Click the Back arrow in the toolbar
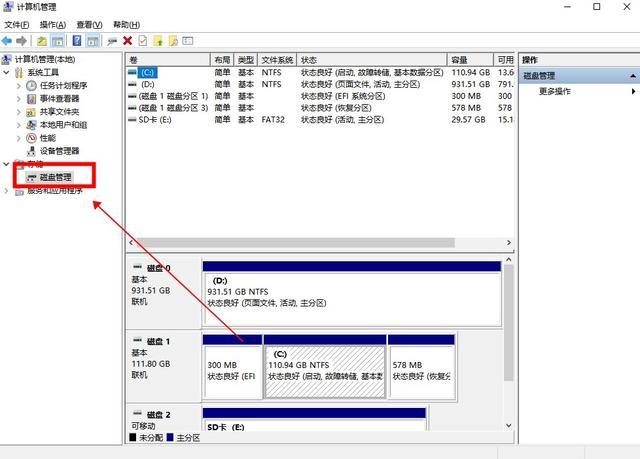This screenshot has width=640, height=459. click(8, 41)
